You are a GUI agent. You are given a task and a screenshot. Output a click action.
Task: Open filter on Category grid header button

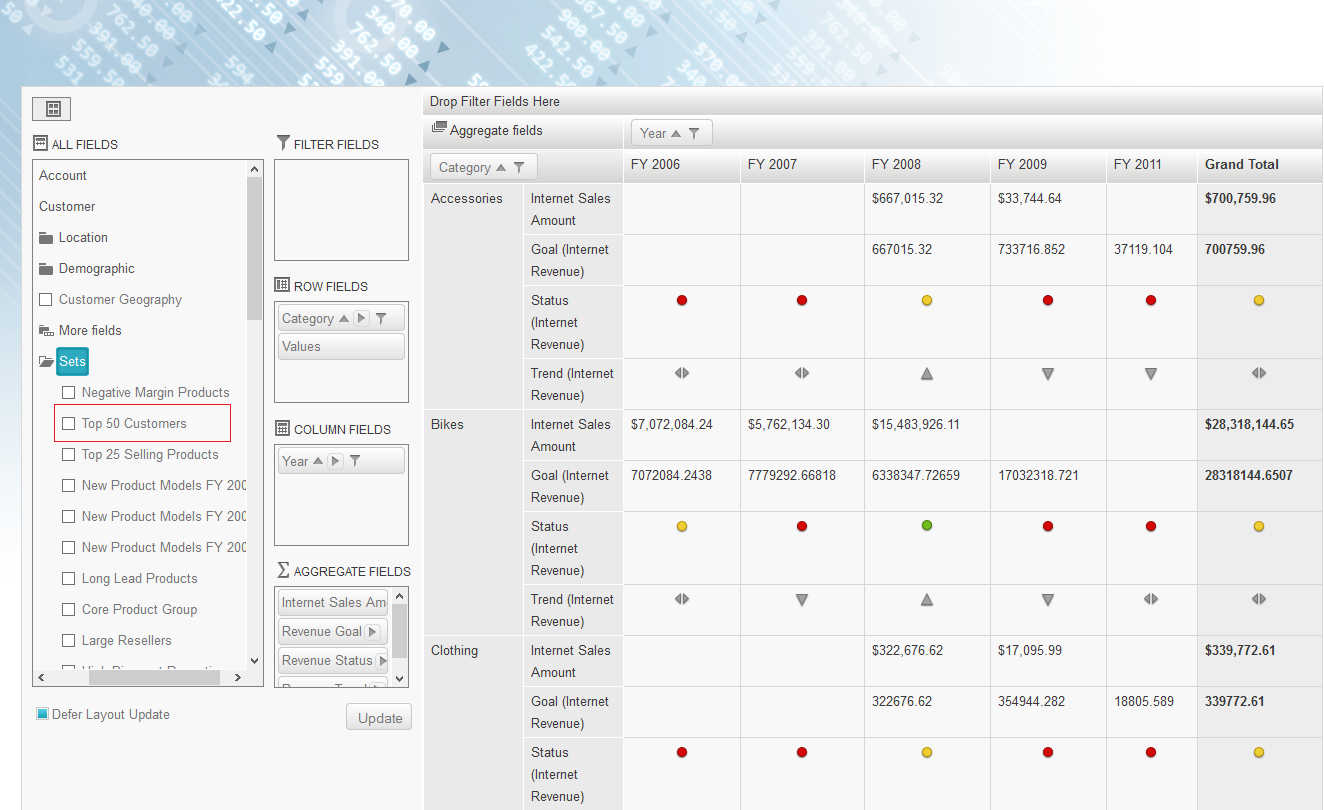point(519,167)
